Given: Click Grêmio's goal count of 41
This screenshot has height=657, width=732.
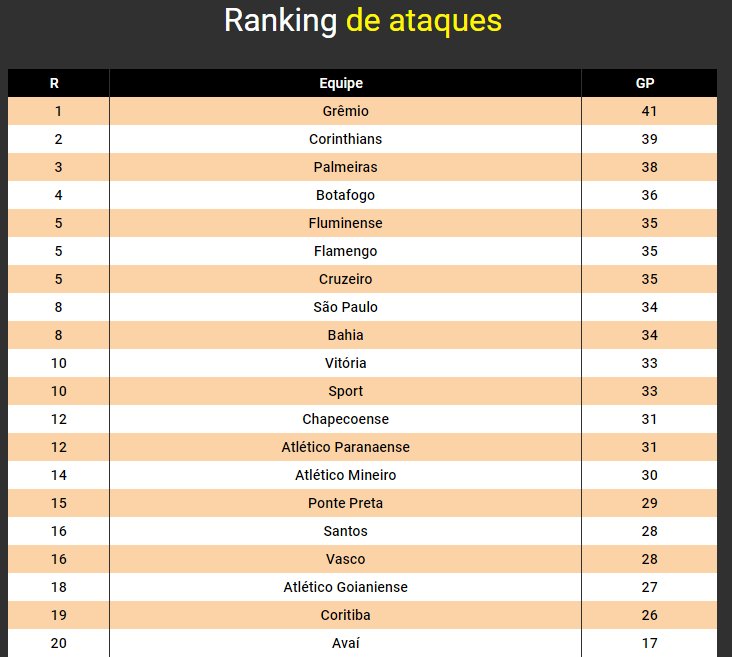Looking at the screenshot, I should click(649, 111).
